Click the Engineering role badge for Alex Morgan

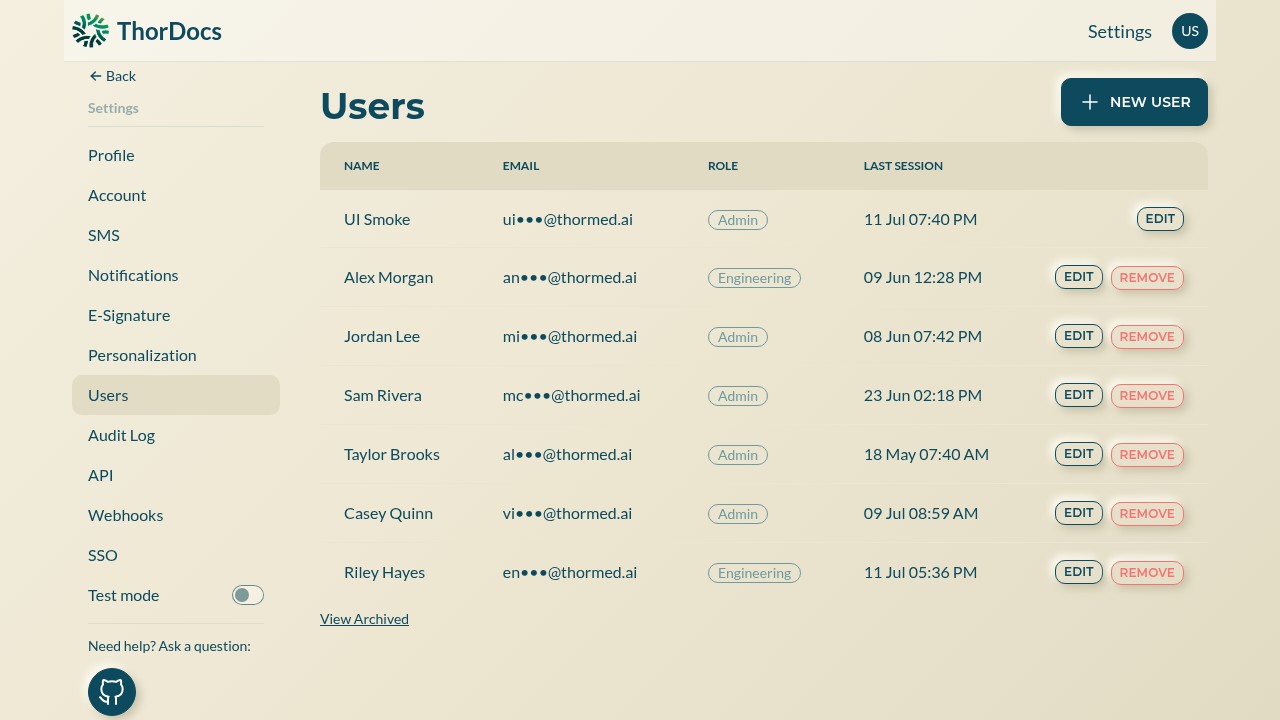[754, 278]
